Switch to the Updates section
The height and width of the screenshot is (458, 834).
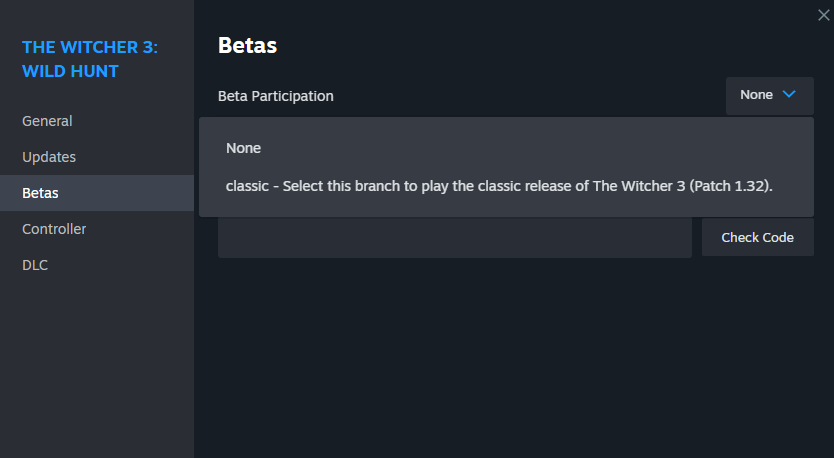tap(49, 157)
